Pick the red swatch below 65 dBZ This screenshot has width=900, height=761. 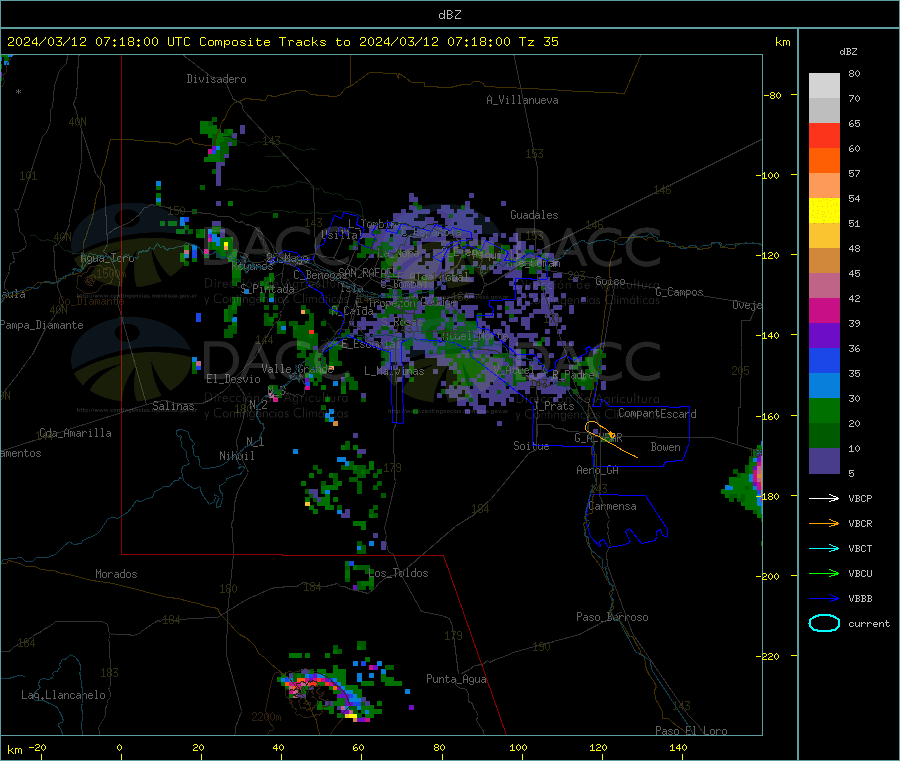point(824,136)
